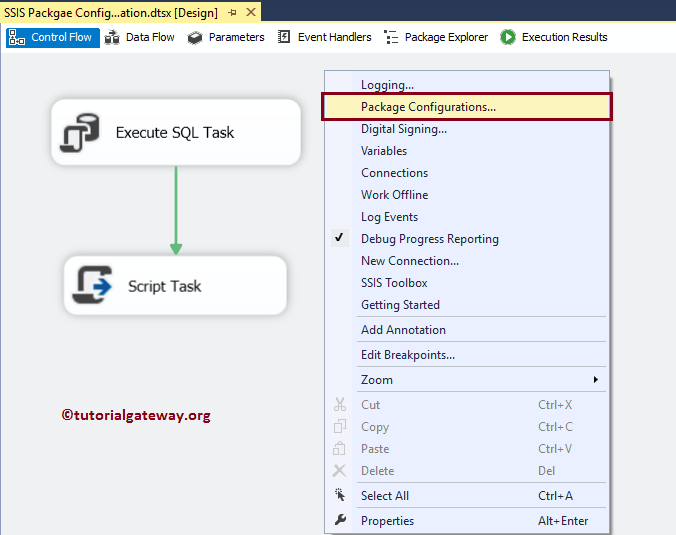Open the Parameters tab

[226, 38]
